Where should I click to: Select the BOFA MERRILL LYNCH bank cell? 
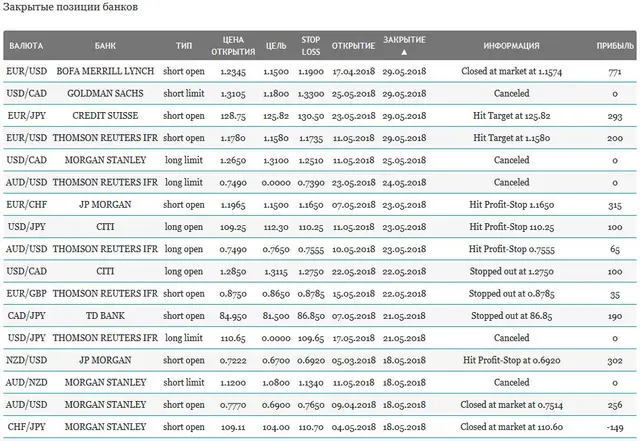(x=105, y=71)
